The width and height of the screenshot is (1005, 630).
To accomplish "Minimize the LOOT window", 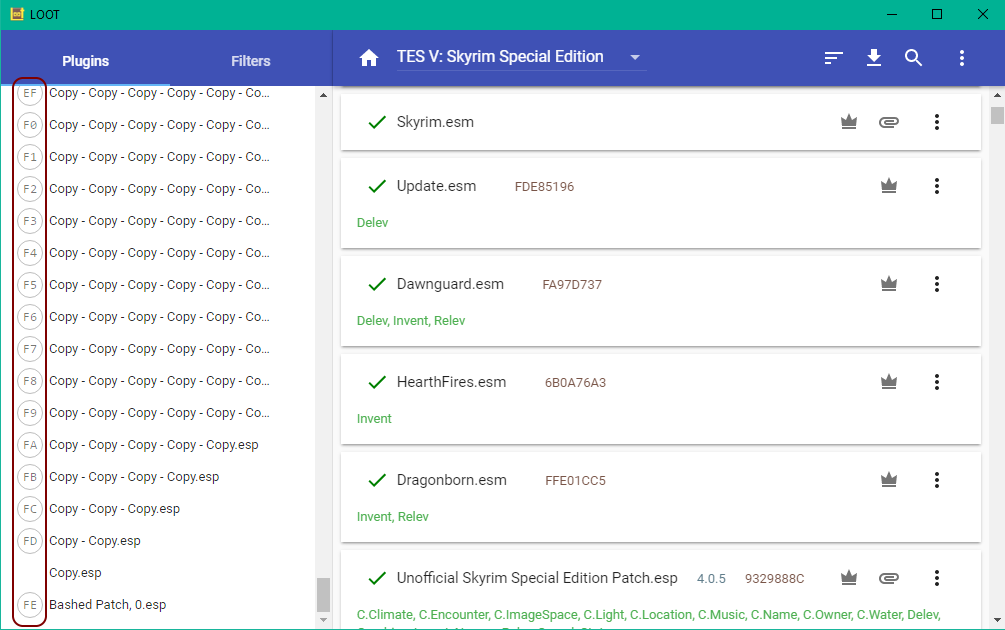I will pos(891,14).
